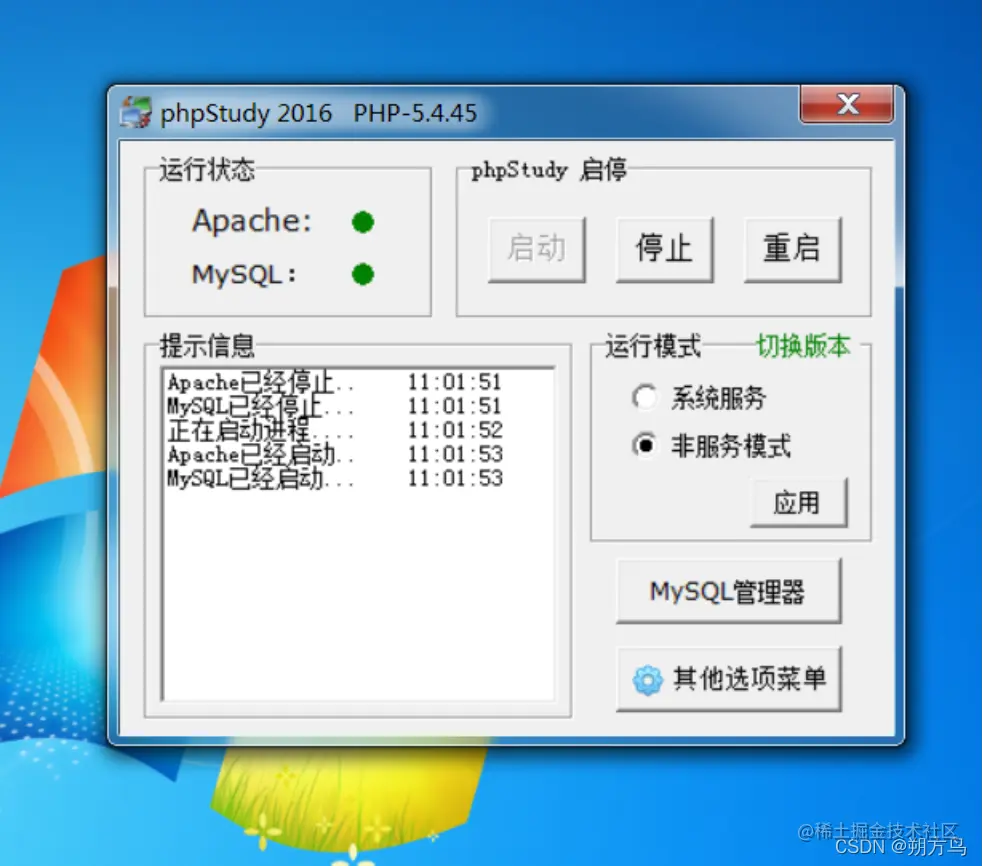
Task: Click the "MySQL:" status label
Action: 244,275
